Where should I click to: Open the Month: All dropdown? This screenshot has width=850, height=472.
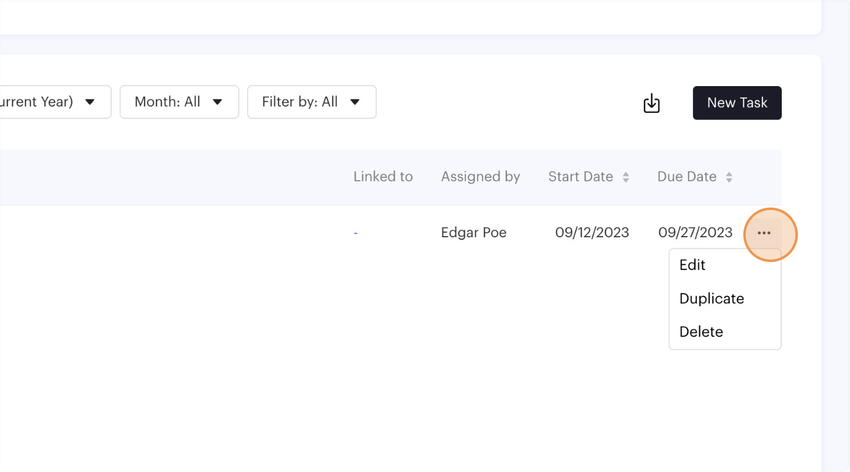click(x=179, y=102)
